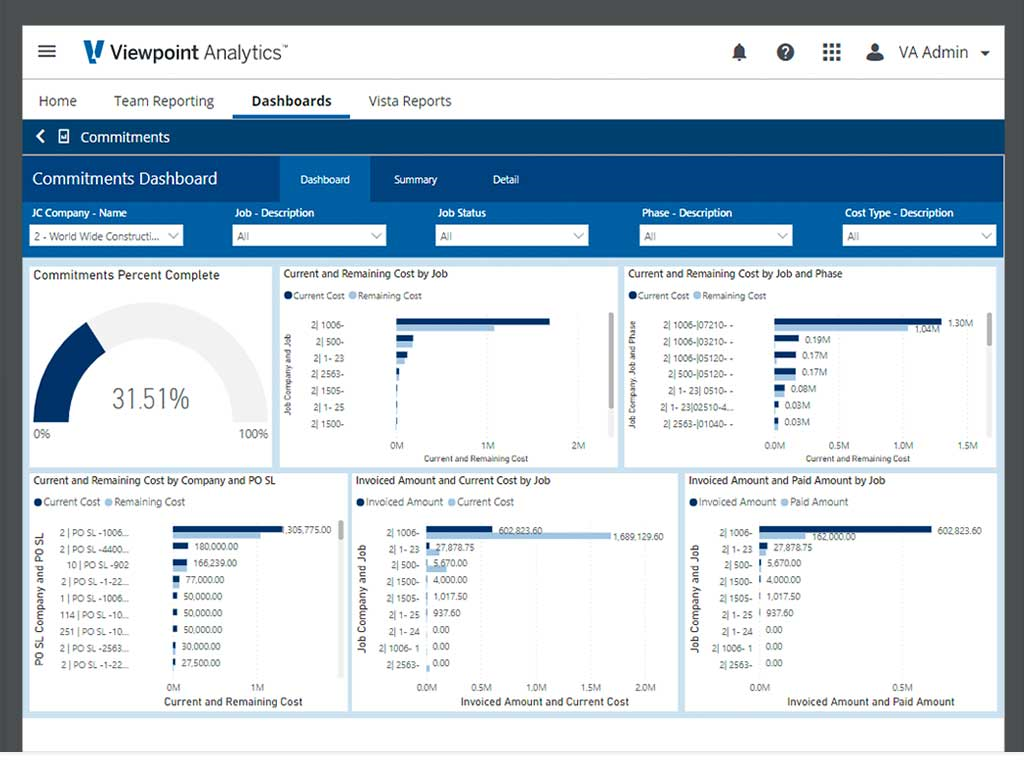Go back using the left chevron arrow
Image resolution: width=1024 pixels, height=768 pixels.
[x=40, y=137]
